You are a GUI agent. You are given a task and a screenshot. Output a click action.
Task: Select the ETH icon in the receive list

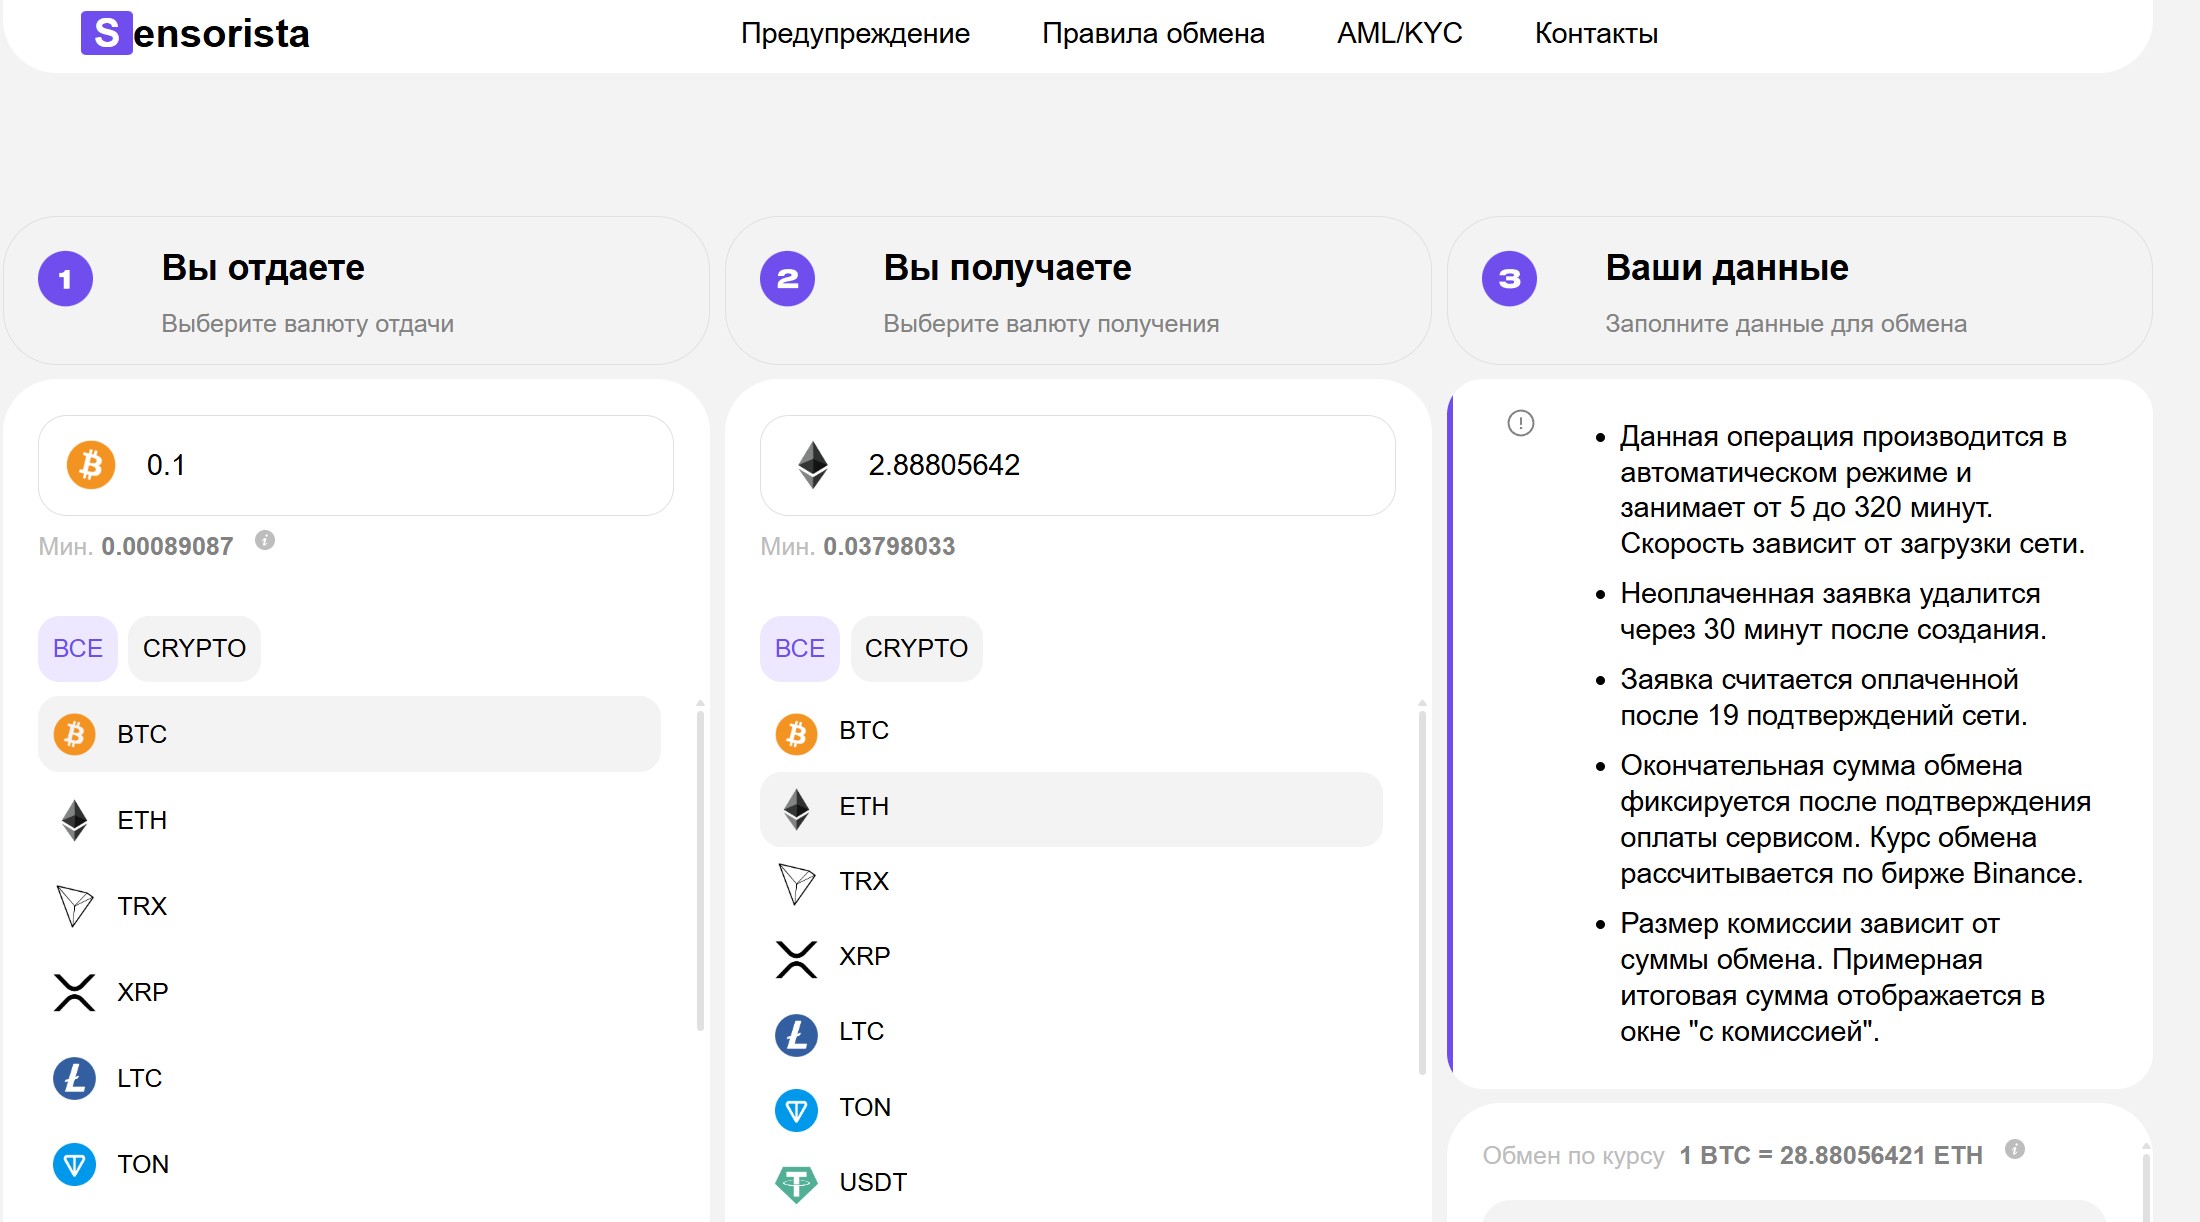tap(797, 806)
